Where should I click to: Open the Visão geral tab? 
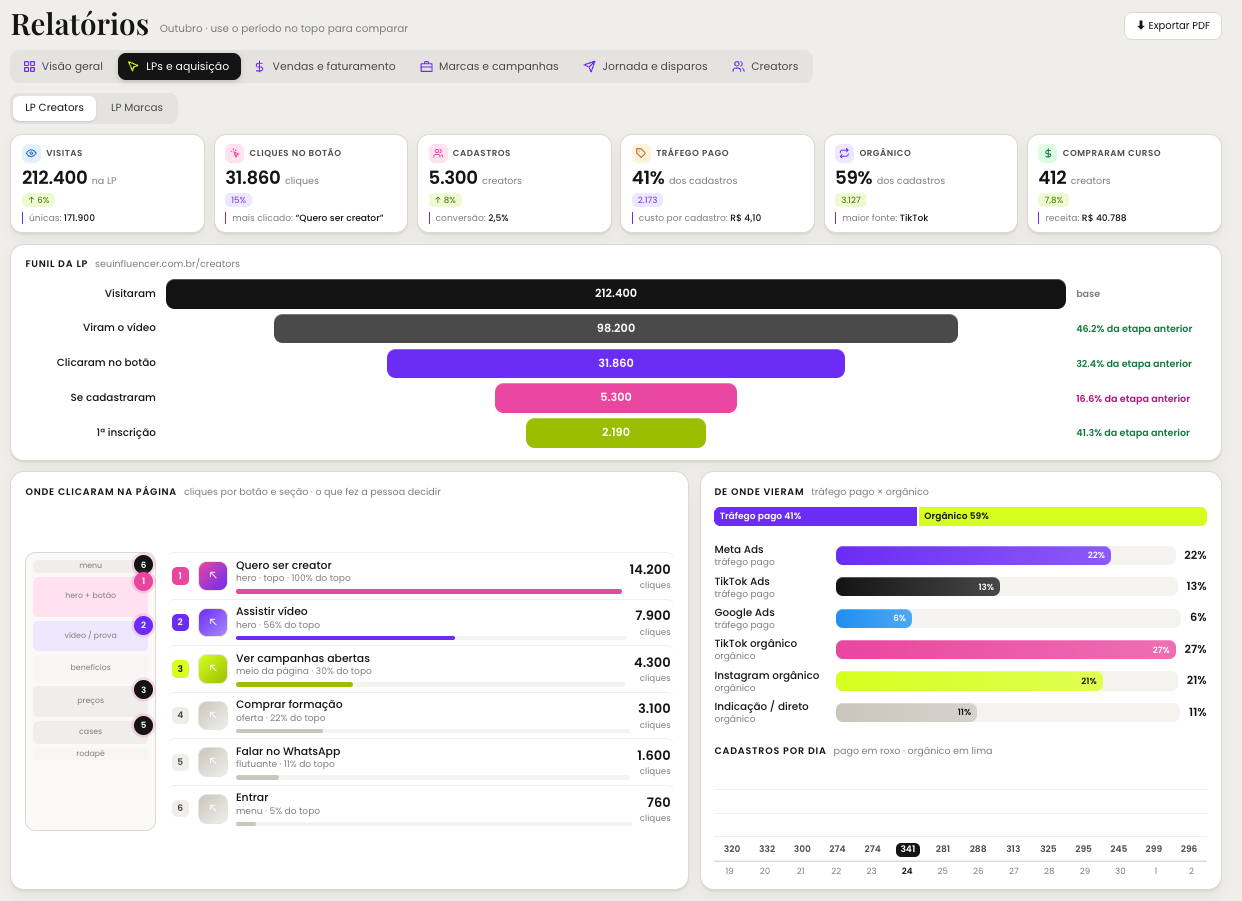[x=63, y=67]
